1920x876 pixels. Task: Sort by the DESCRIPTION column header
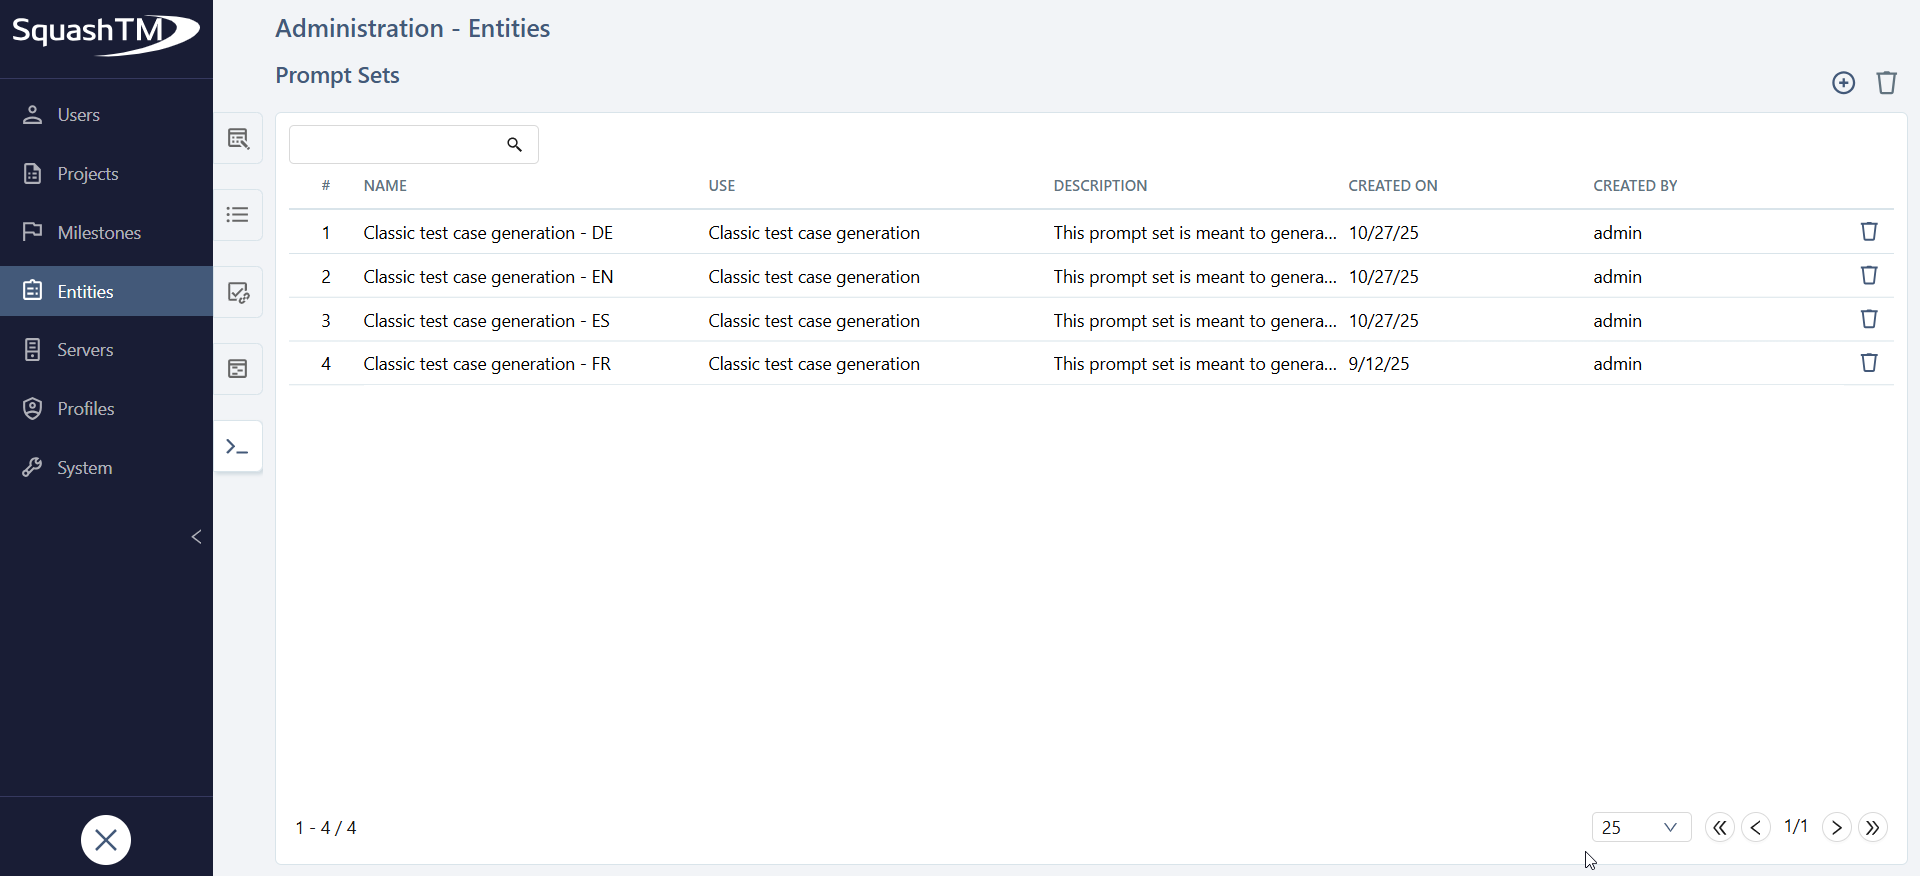click(x=1100, y=186)
